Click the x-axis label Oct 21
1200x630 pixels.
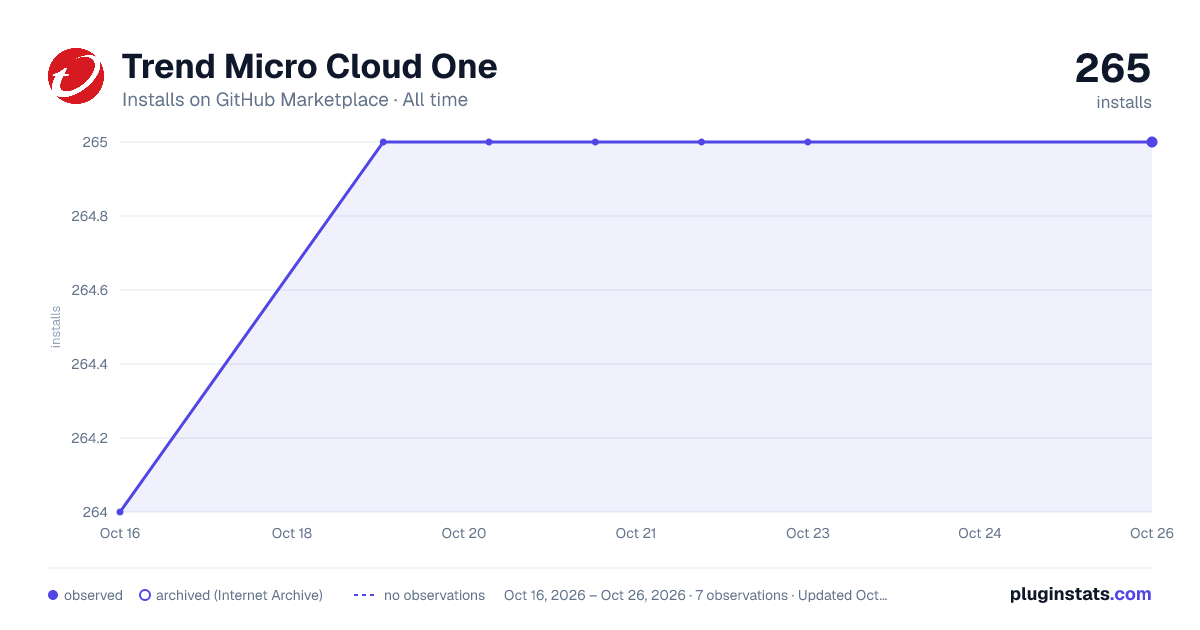coord(636,533)
